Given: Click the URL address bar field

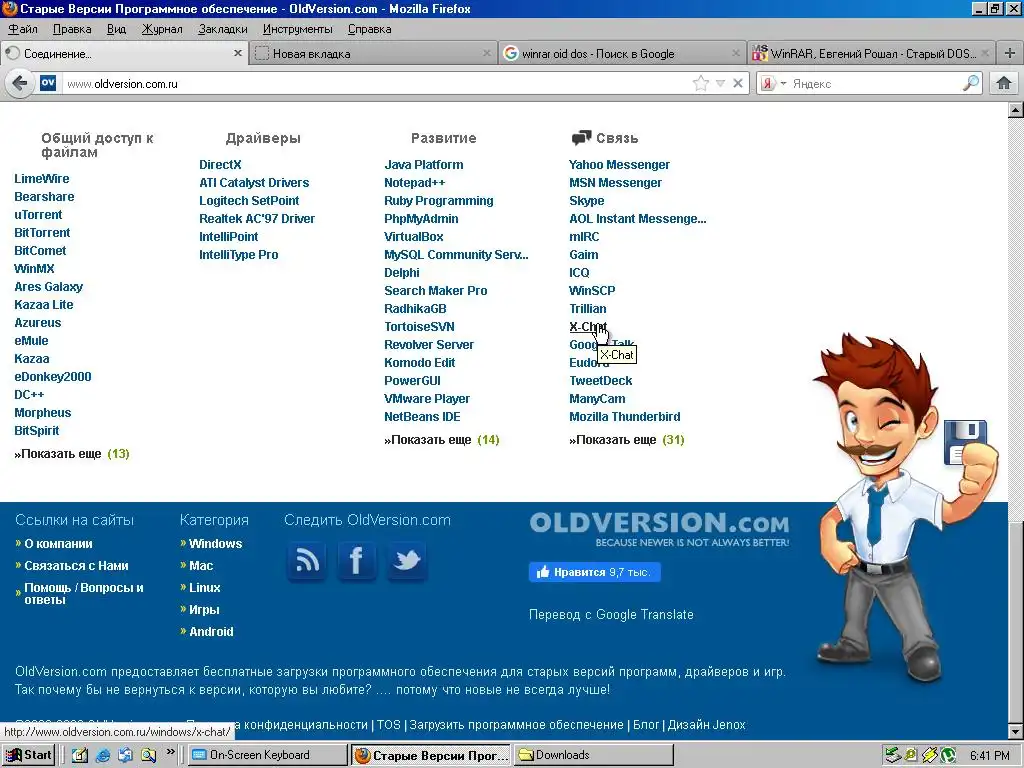Looking at the screenshot, I should point(376,84).
